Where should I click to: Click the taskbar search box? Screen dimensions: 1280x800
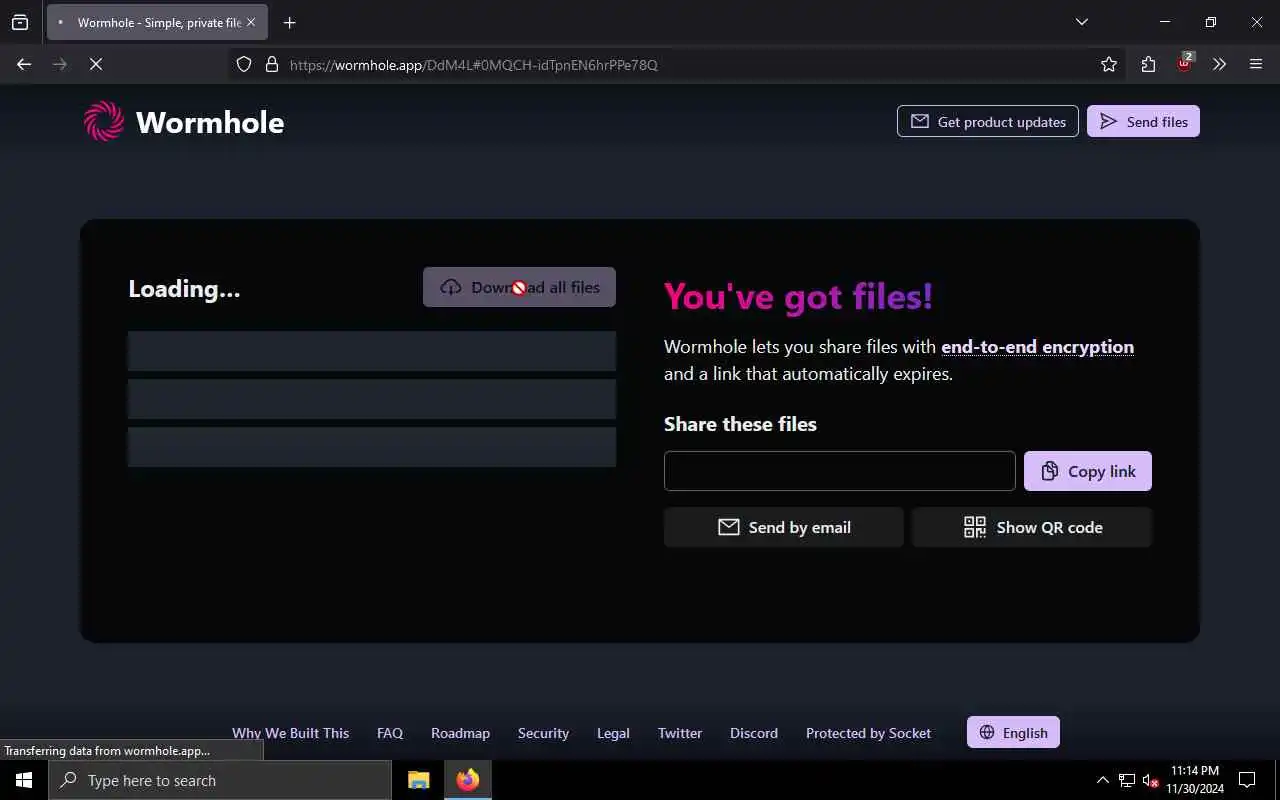(220, 780)
